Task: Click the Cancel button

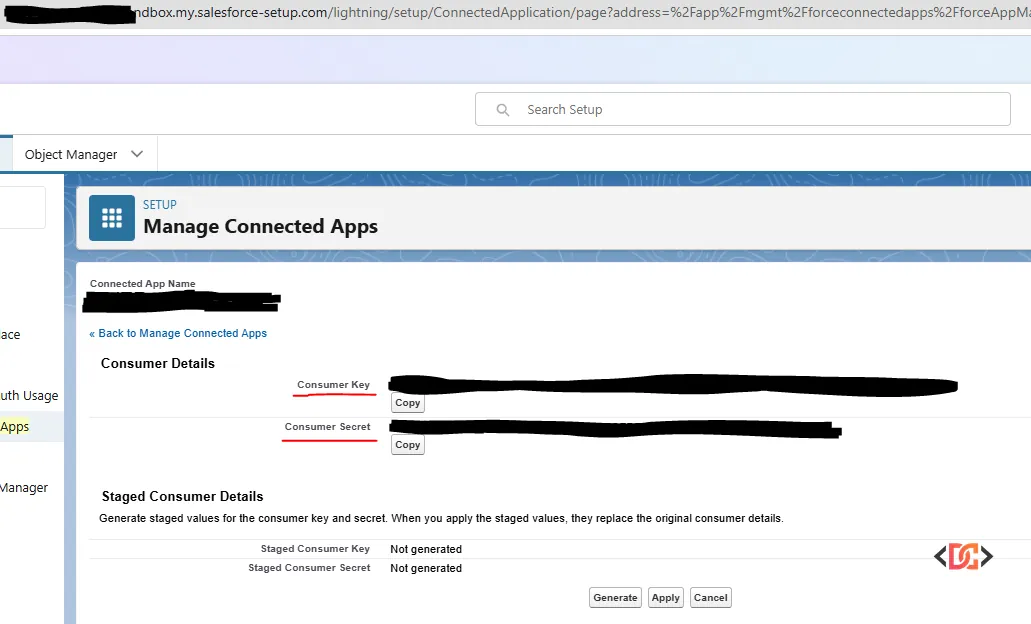Action: [x=710, y=597]
